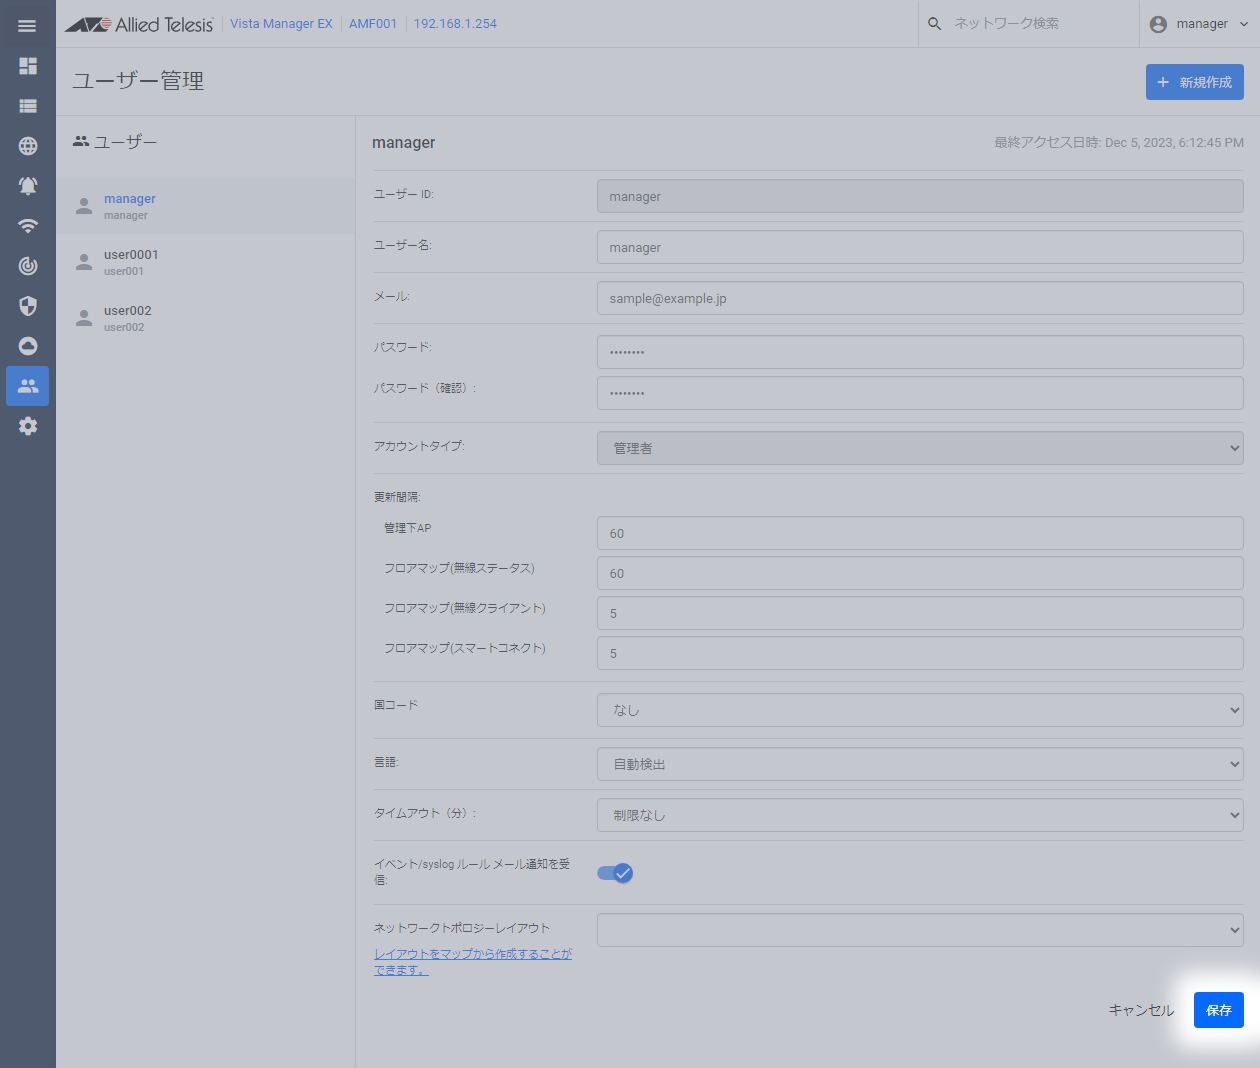Open the alarm bell notifications icon
Viewport: 1260px width, 1068px height.
coord(28,186)
